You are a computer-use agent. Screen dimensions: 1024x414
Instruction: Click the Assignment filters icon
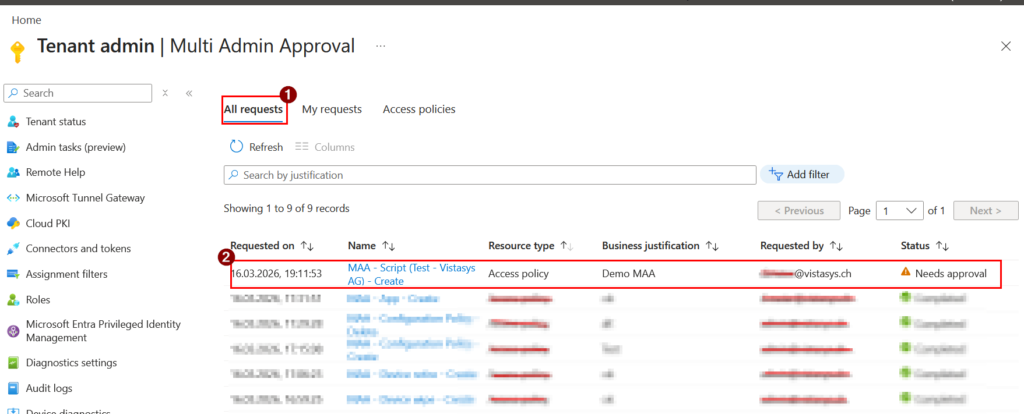13,274
